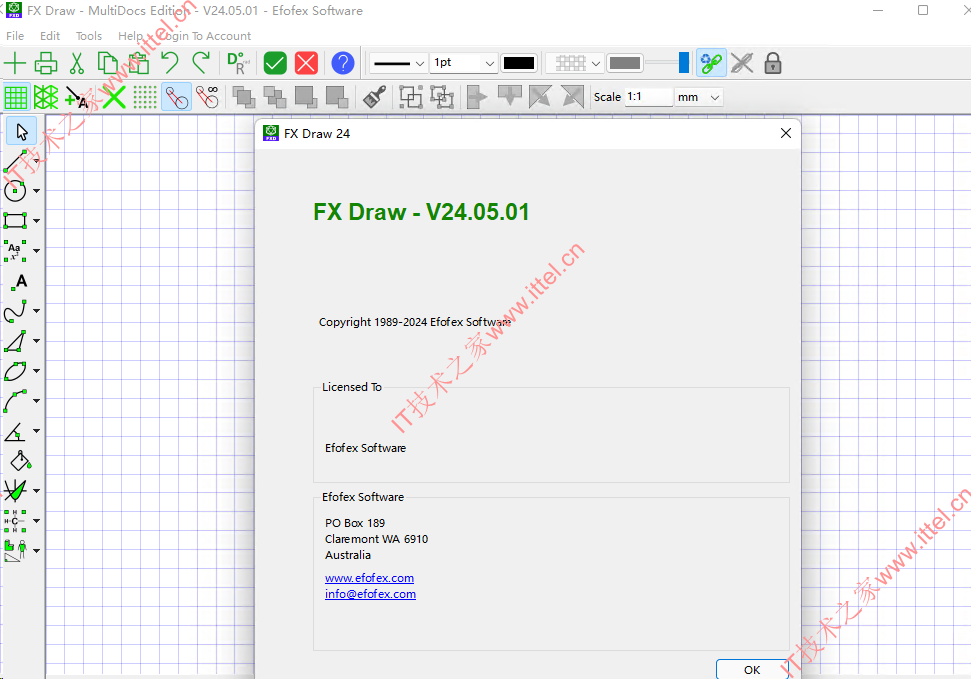
Task: Click the green checkmark accept icon
Action: point(275,63)
